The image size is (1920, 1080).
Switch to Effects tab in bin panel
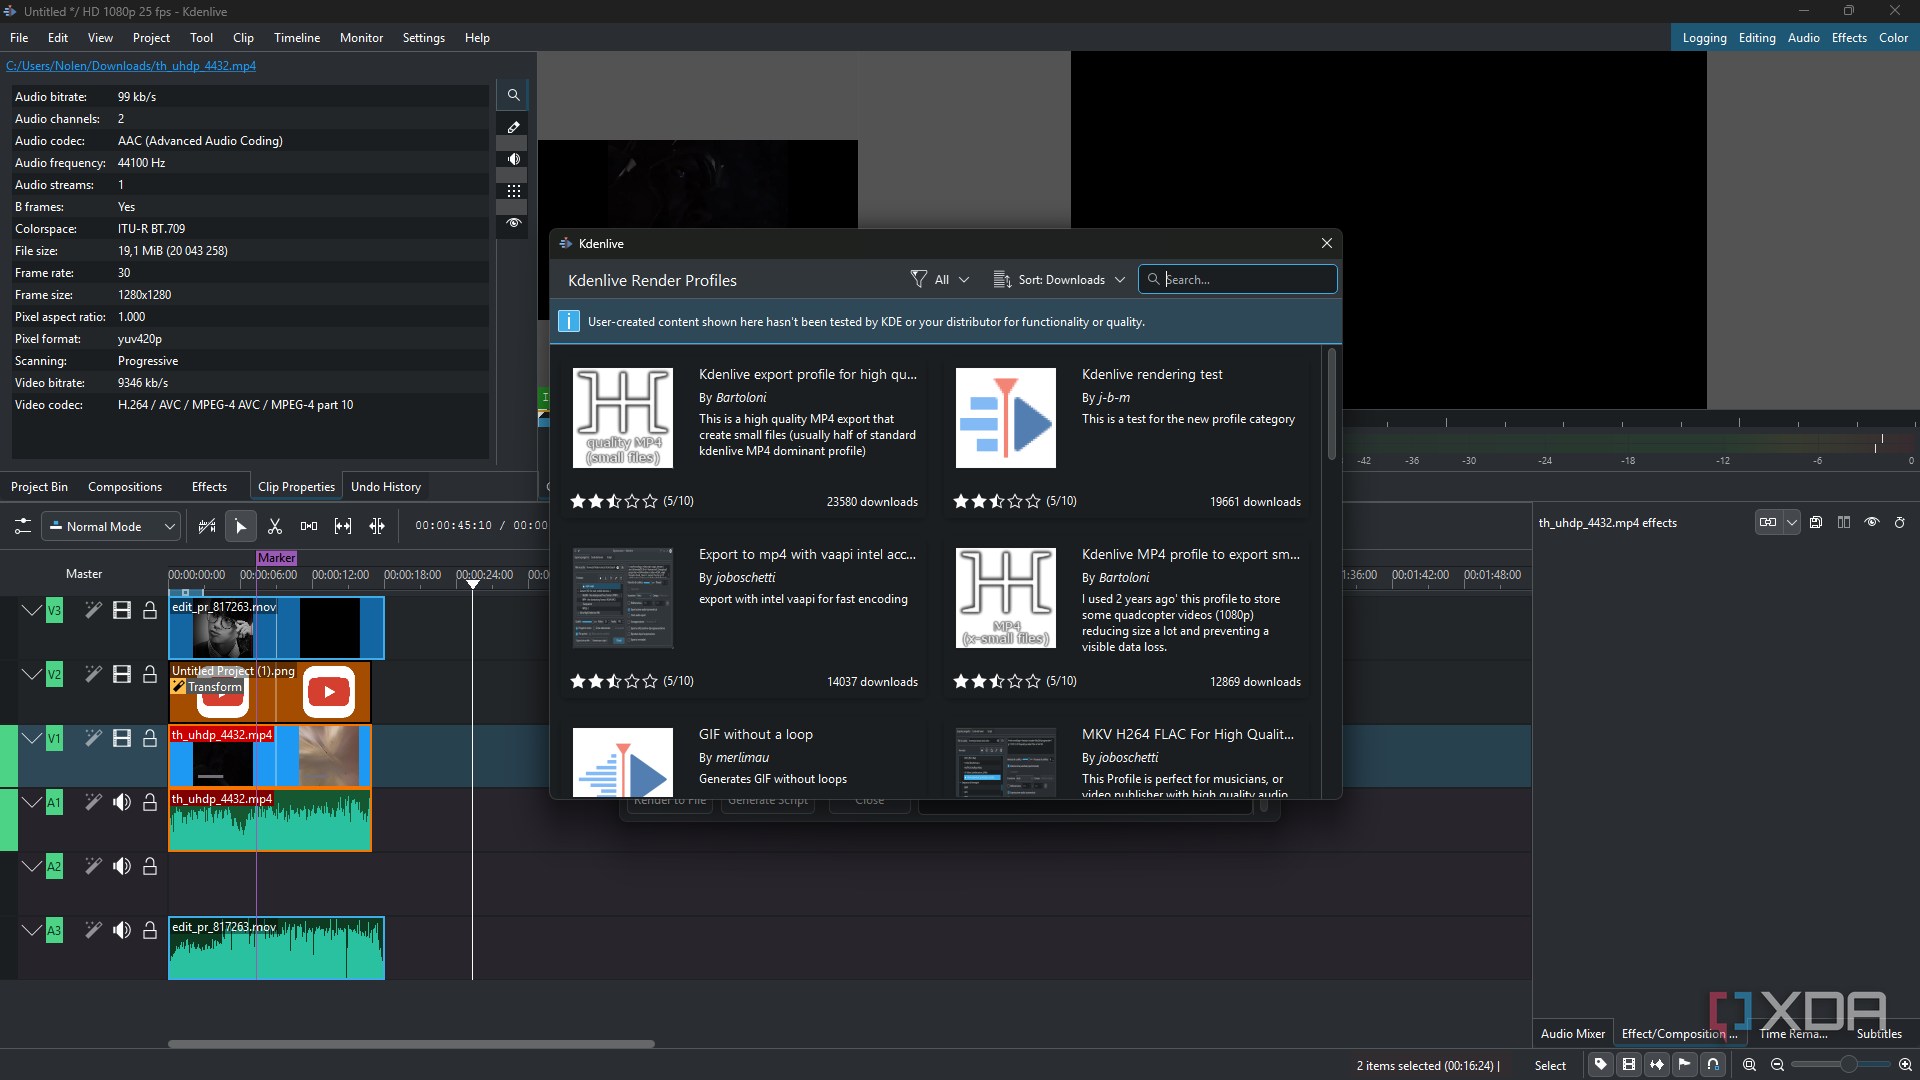(x=209, y=486)
